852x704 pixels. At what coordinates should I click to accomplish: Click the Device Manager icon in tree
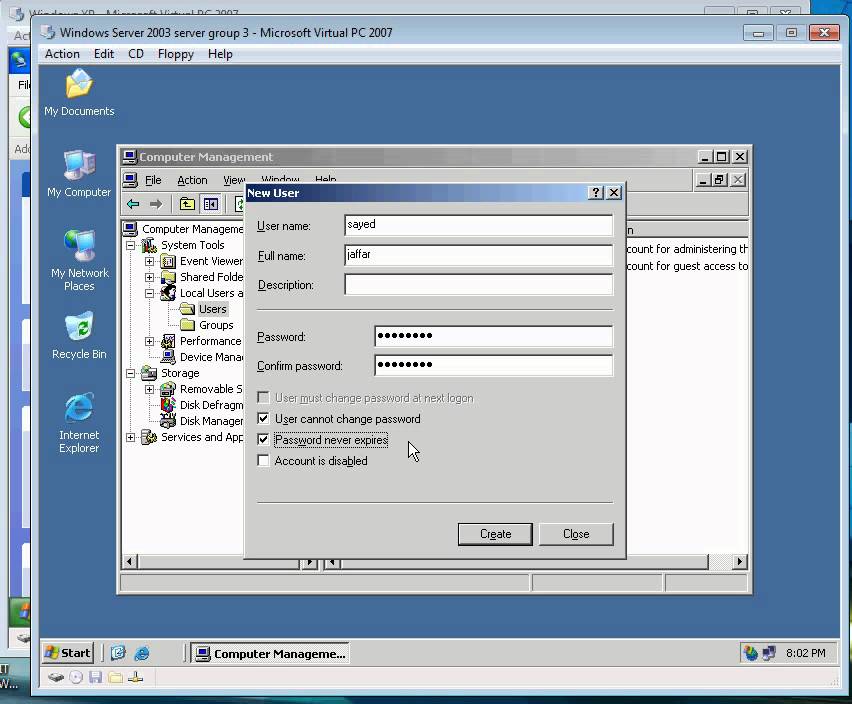168,357
